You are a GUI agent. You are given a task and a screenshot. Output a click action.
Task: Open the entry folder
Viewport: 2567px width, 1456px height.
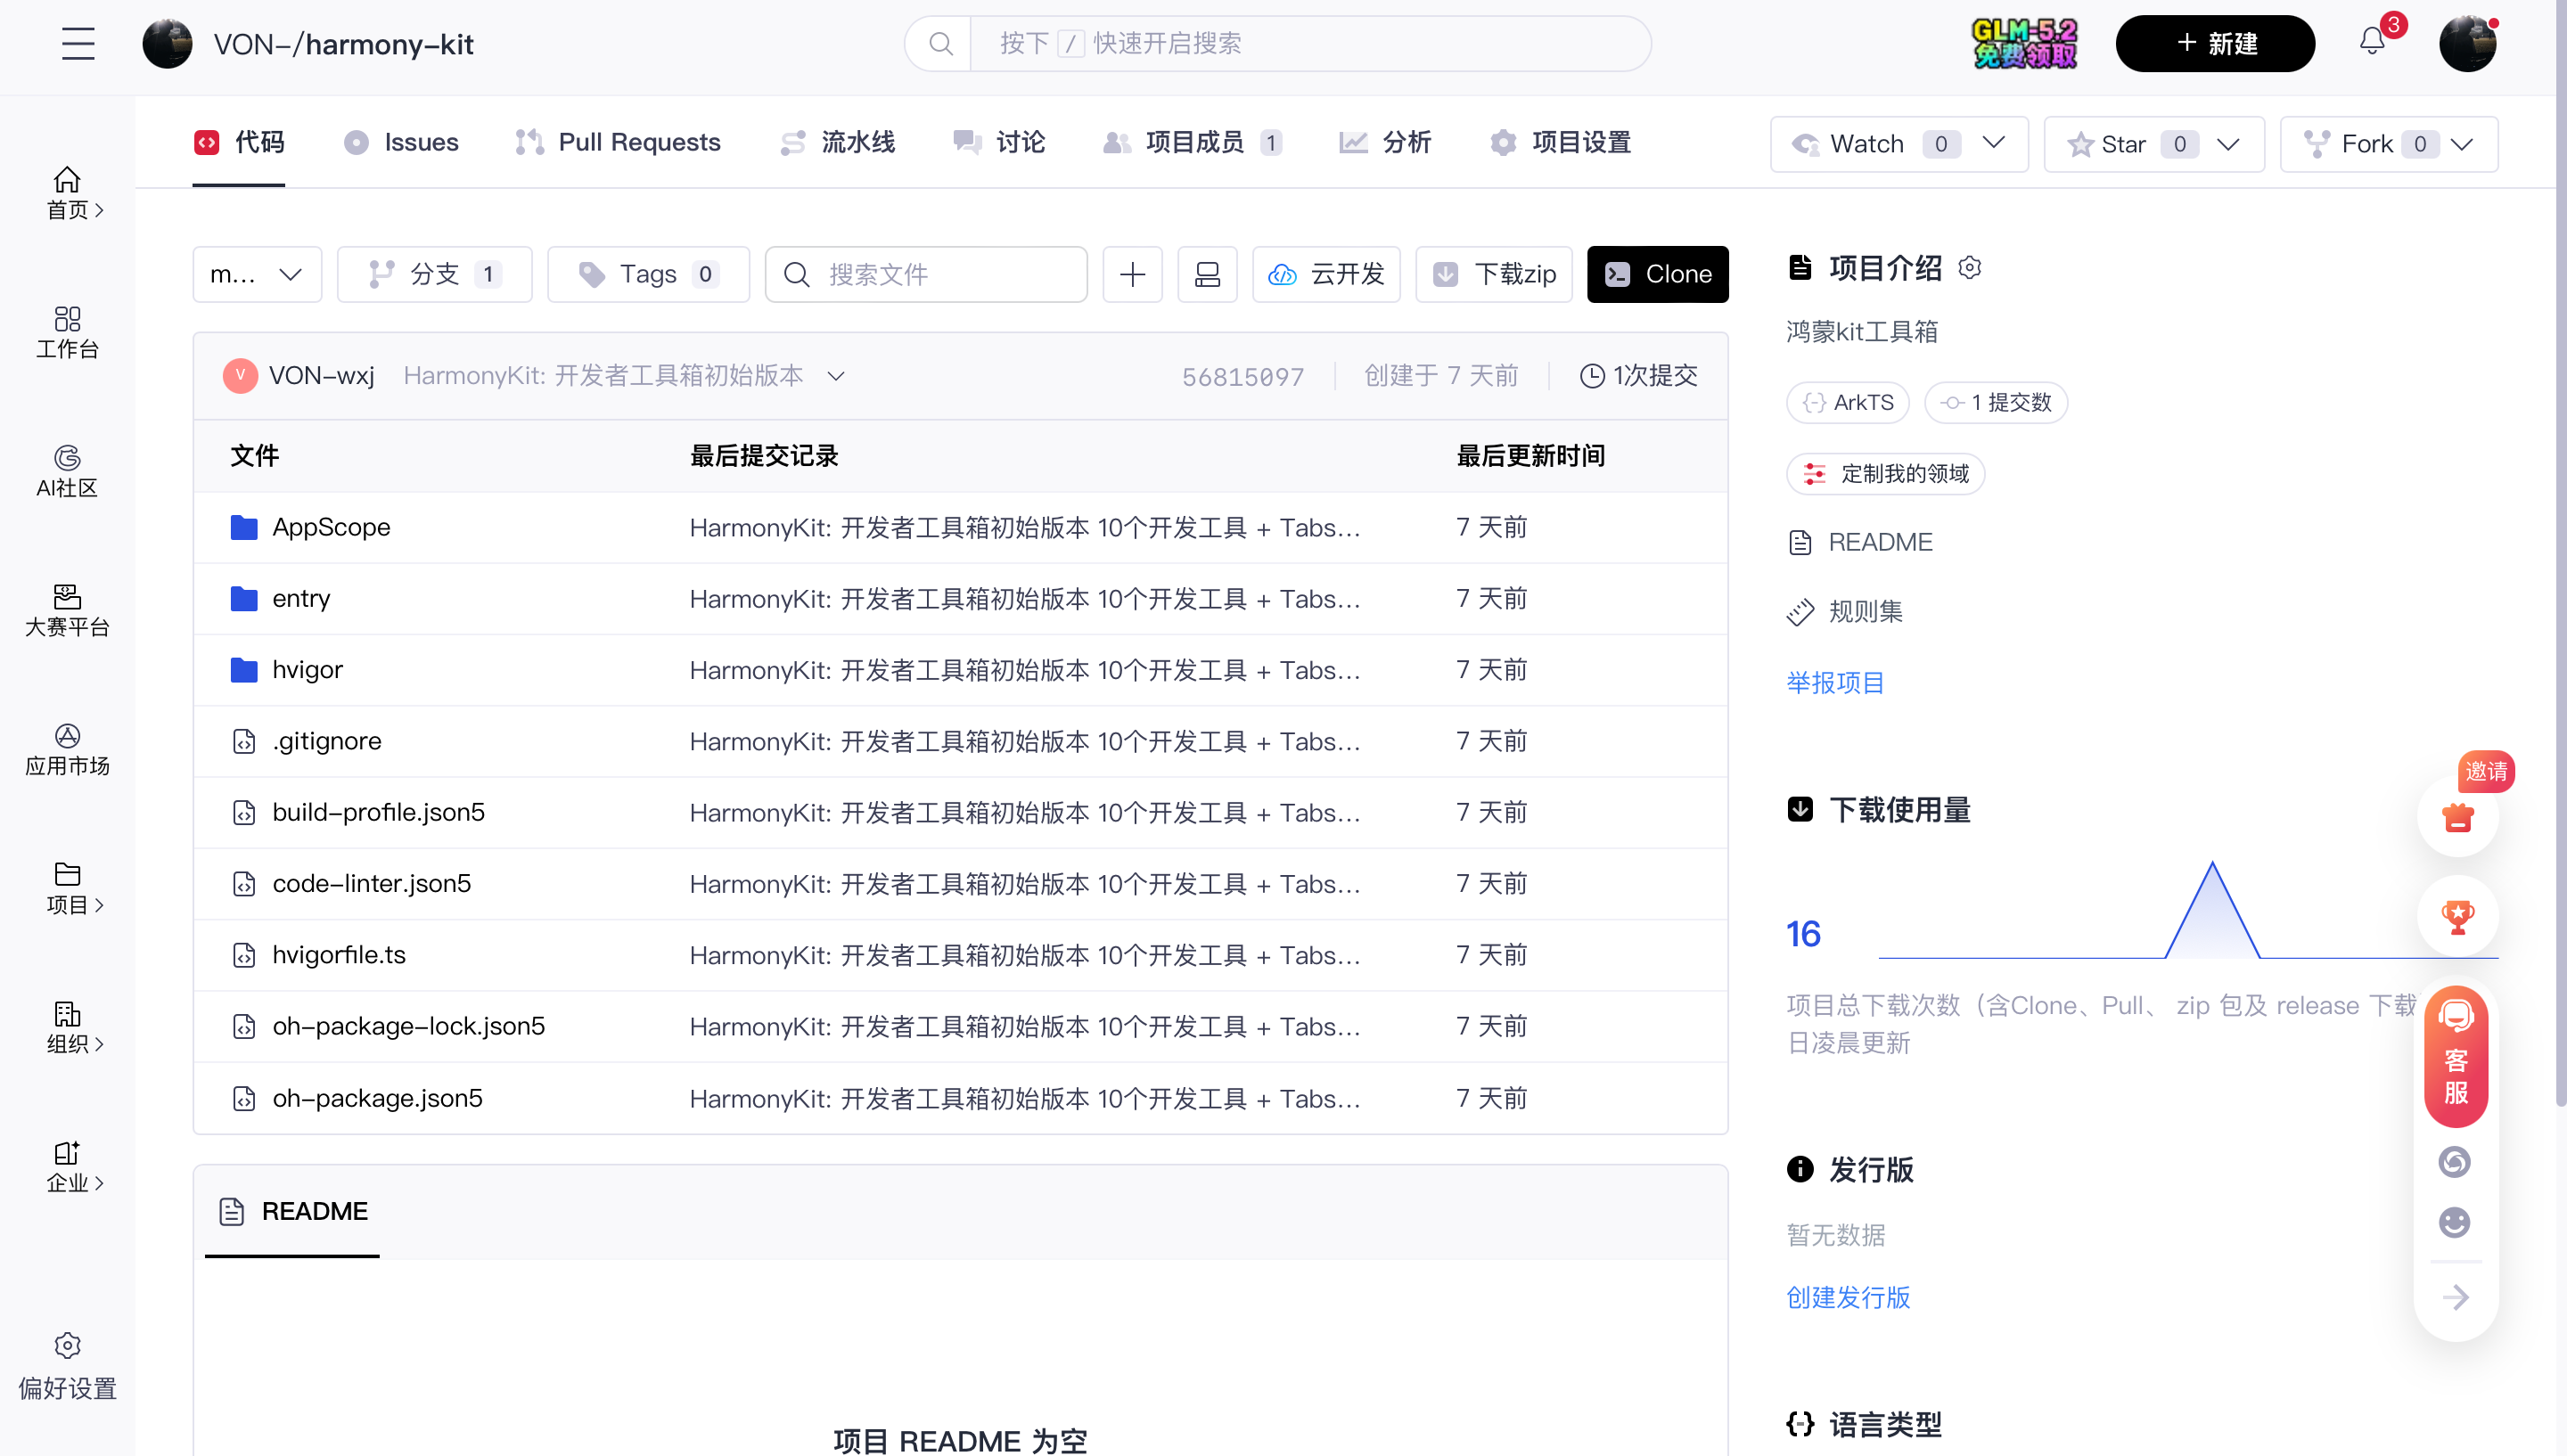coord(301,598)
